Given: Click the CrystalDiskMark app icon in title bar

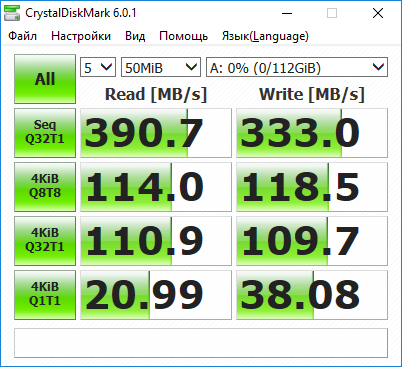Looking at the screenshot, I should pyautogui.click(x=12, y=13).
